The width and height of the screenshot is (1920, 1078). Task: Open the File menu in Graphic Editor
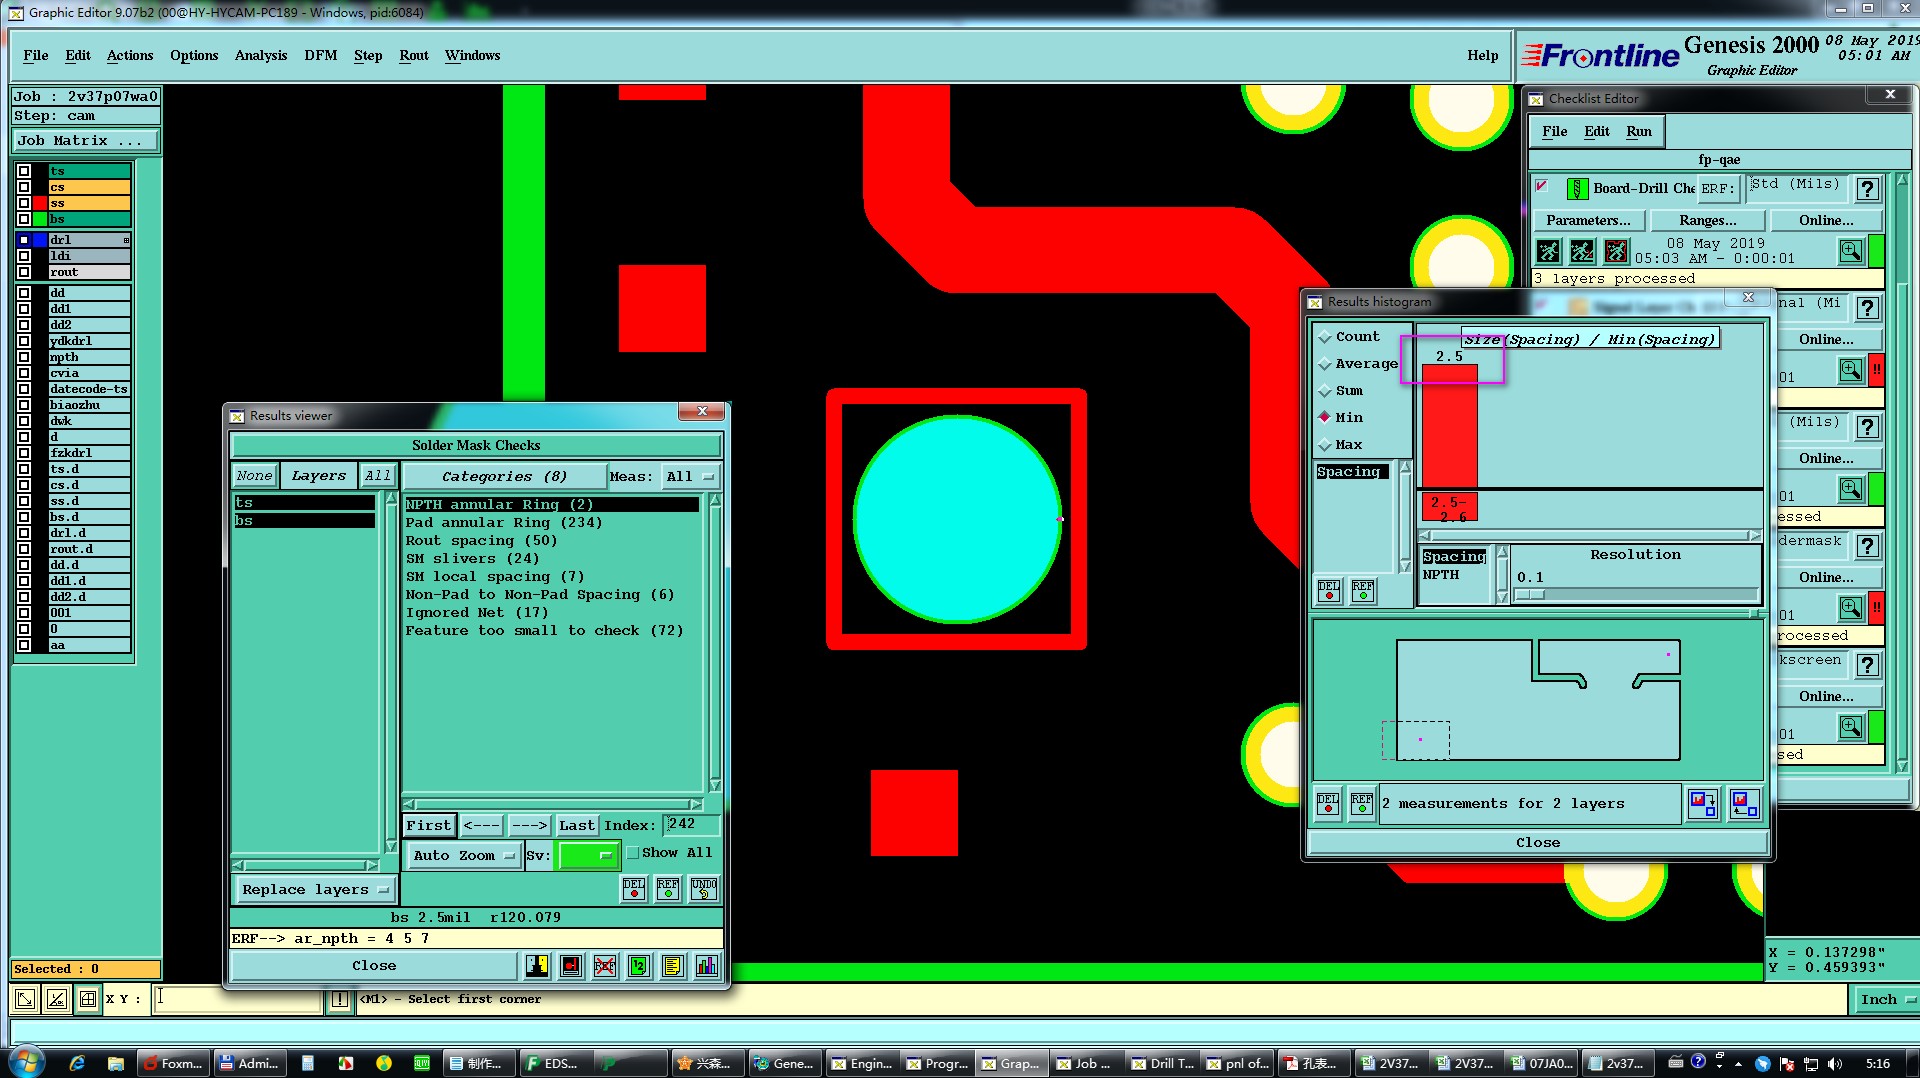tap(36, 55)
